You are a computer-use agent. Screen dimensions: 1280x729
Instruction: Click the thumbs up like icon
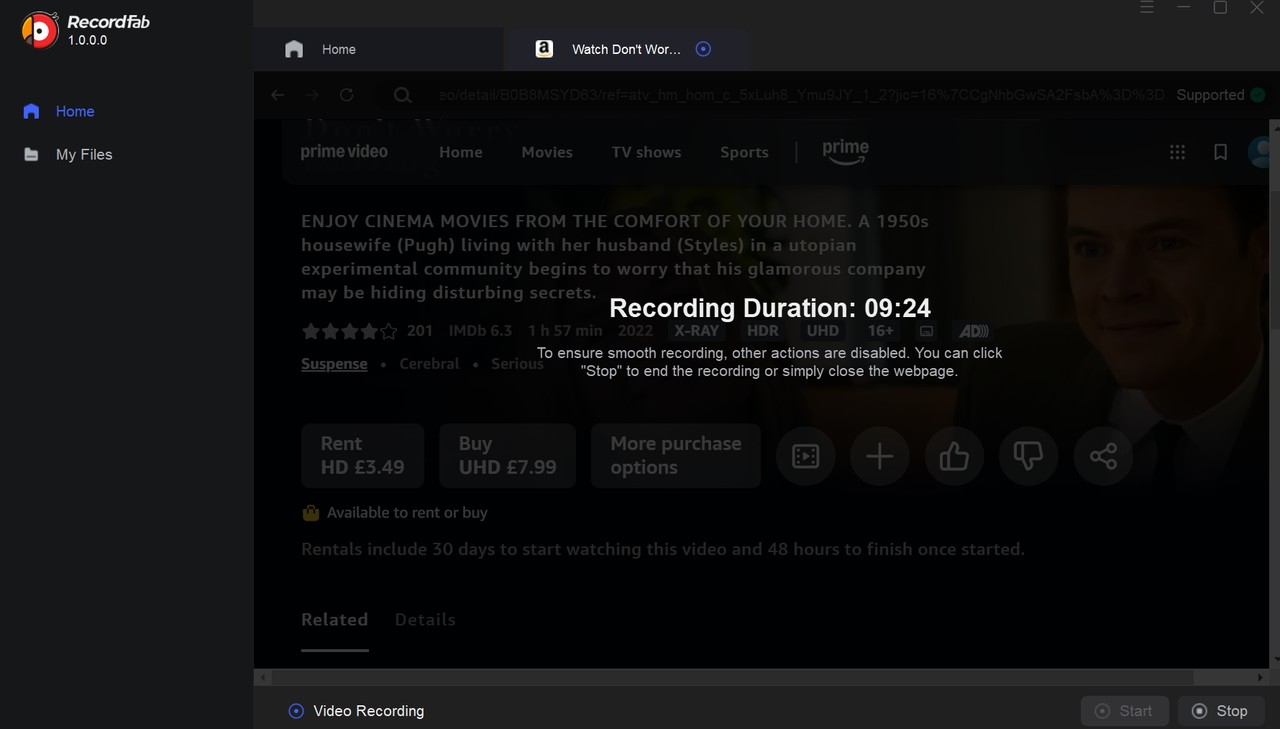point(954,457)
